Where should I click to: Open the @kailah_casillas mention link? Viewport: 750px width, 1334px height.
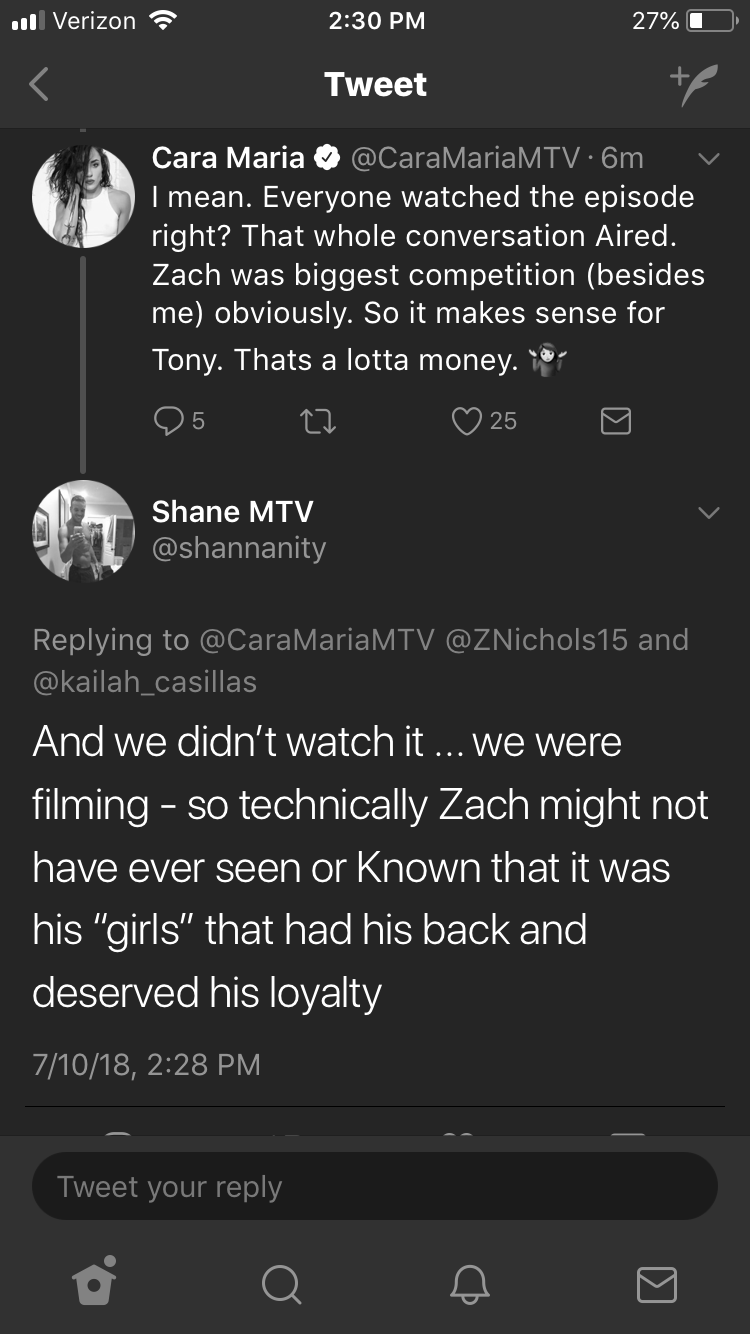pyautogui.click(x=145, y=682)
